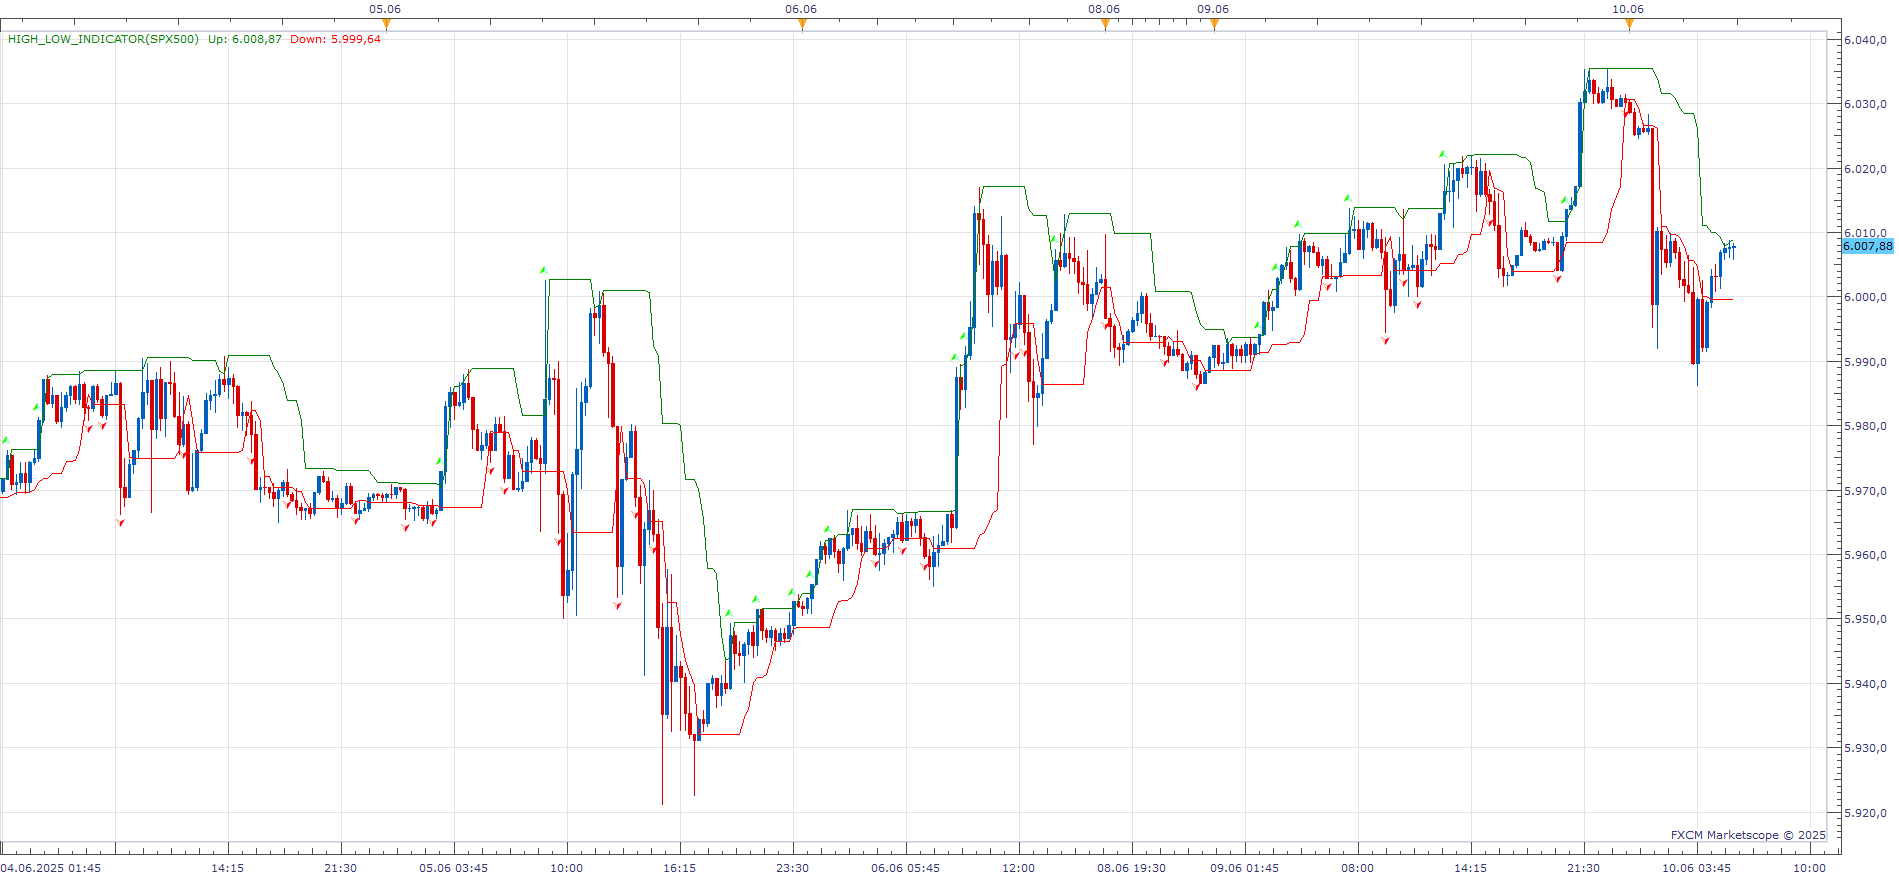Click the 08.06 19:30 time label
Image resolution: width=1899 pixels, height=880 pixels.
tap(1132, 868)
